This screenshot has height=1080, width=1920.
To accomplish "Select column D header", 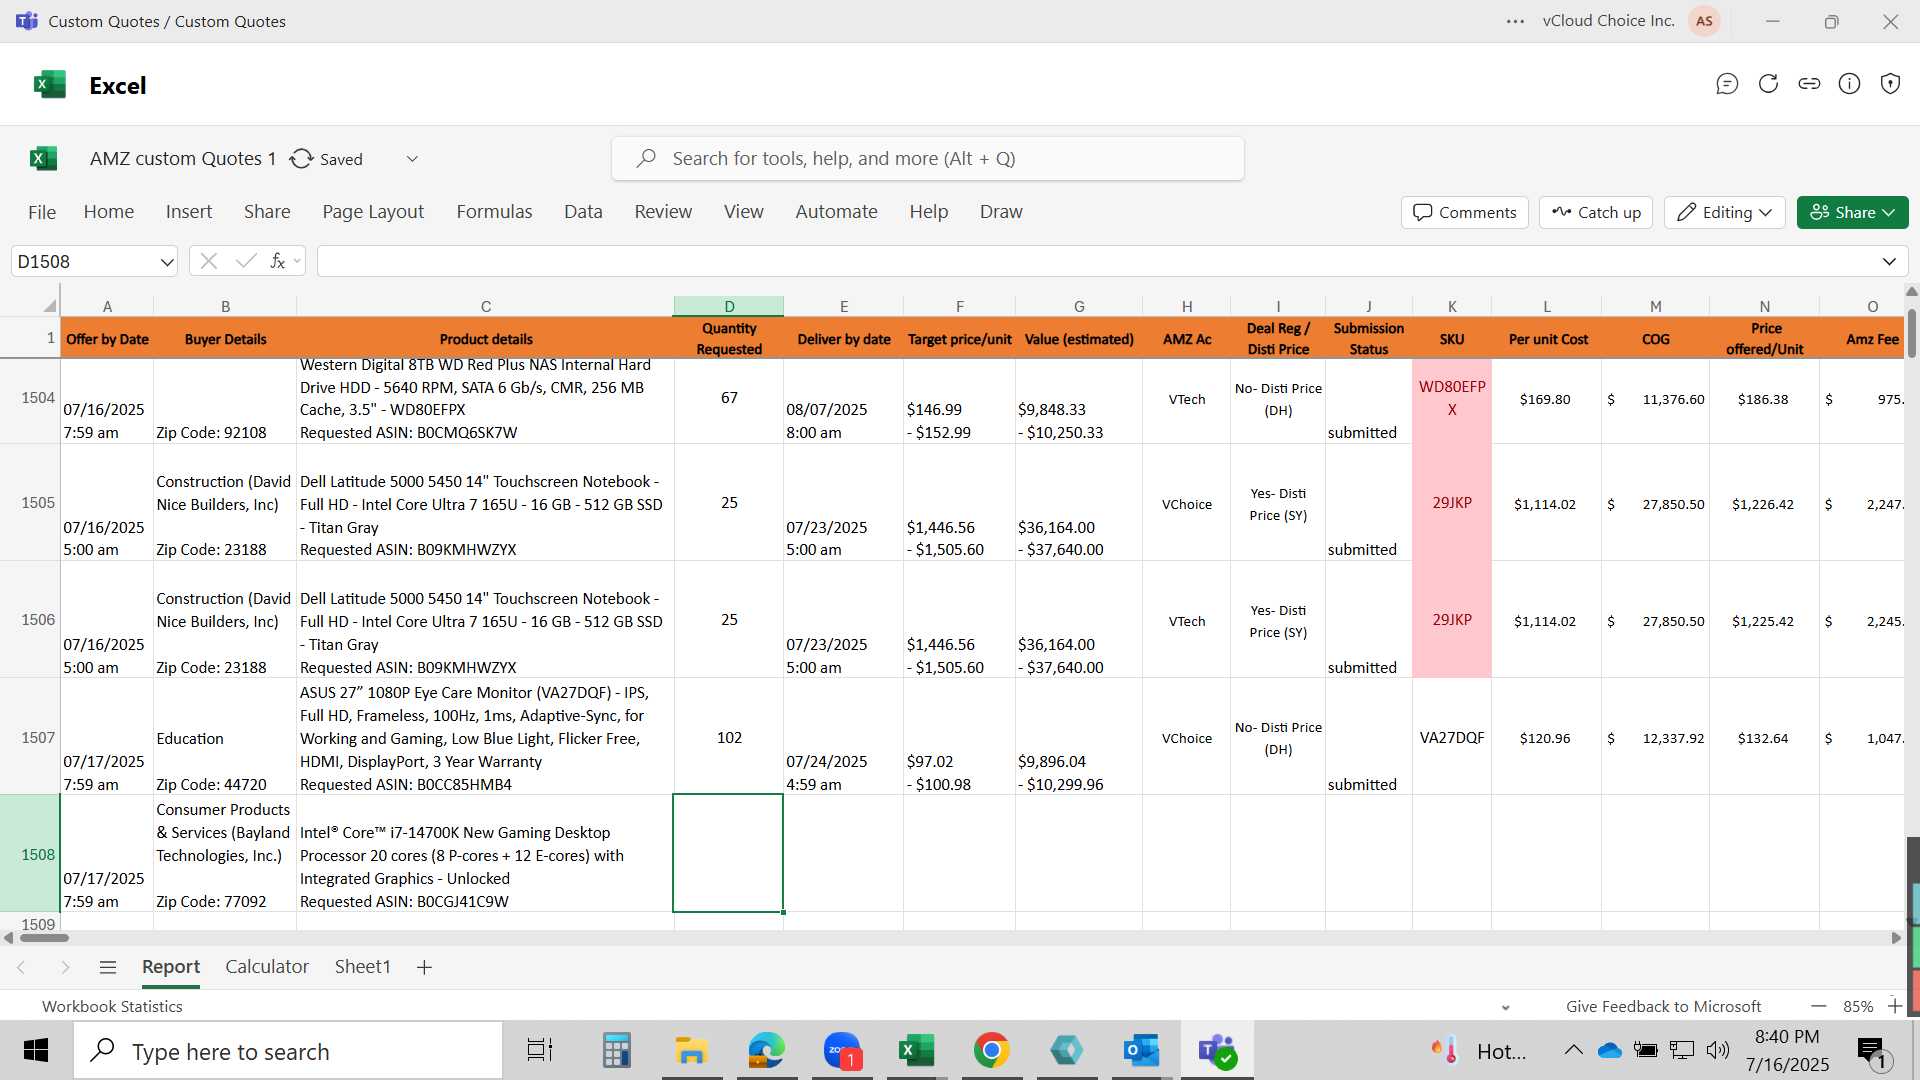I will tap(729, 306).
